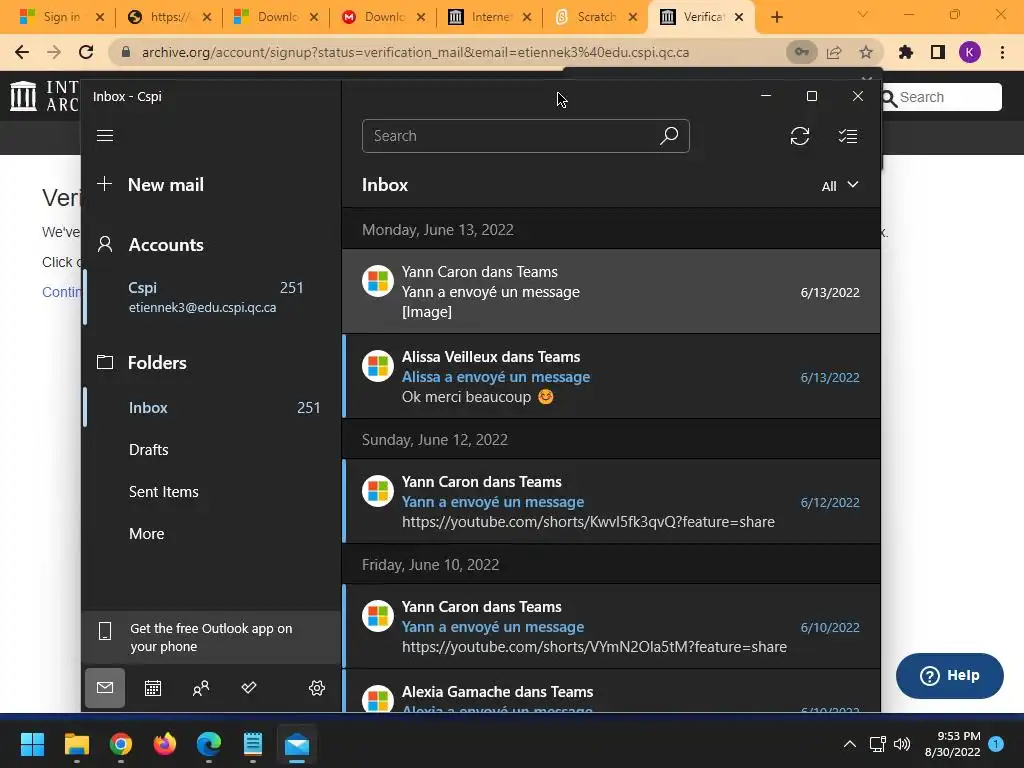This screenshot has height=768, width=1024.
Task: Open Chrome profile avatar K
Action: click(x=970, y=52)
